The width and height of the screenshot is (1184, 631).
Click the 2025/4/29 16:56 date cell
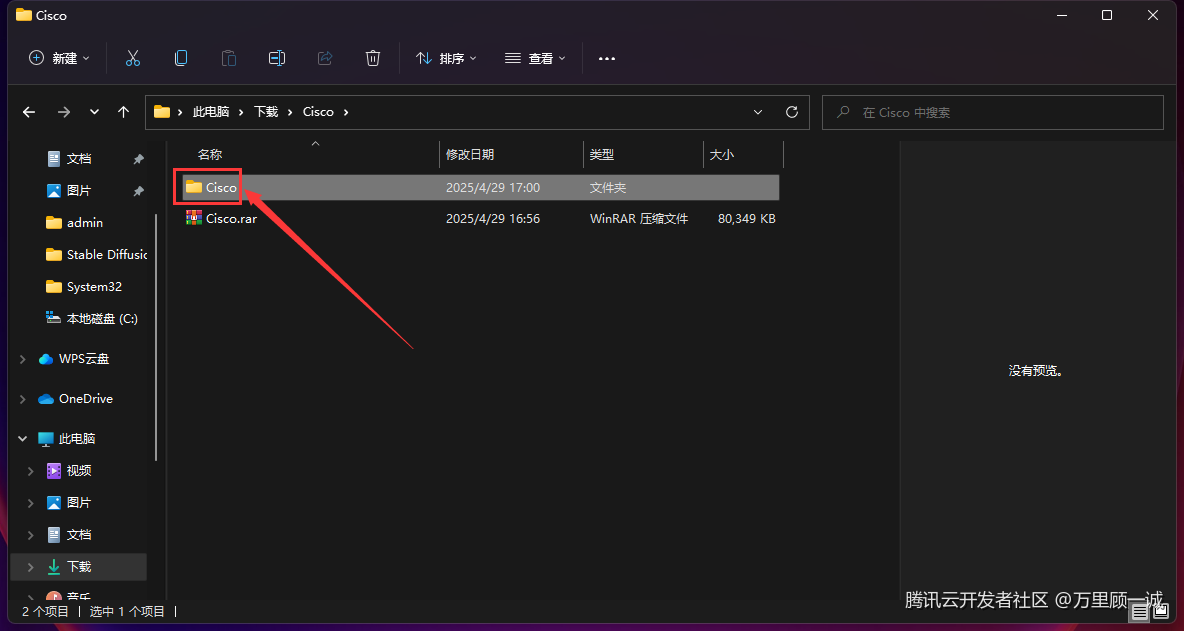(493, 219)
